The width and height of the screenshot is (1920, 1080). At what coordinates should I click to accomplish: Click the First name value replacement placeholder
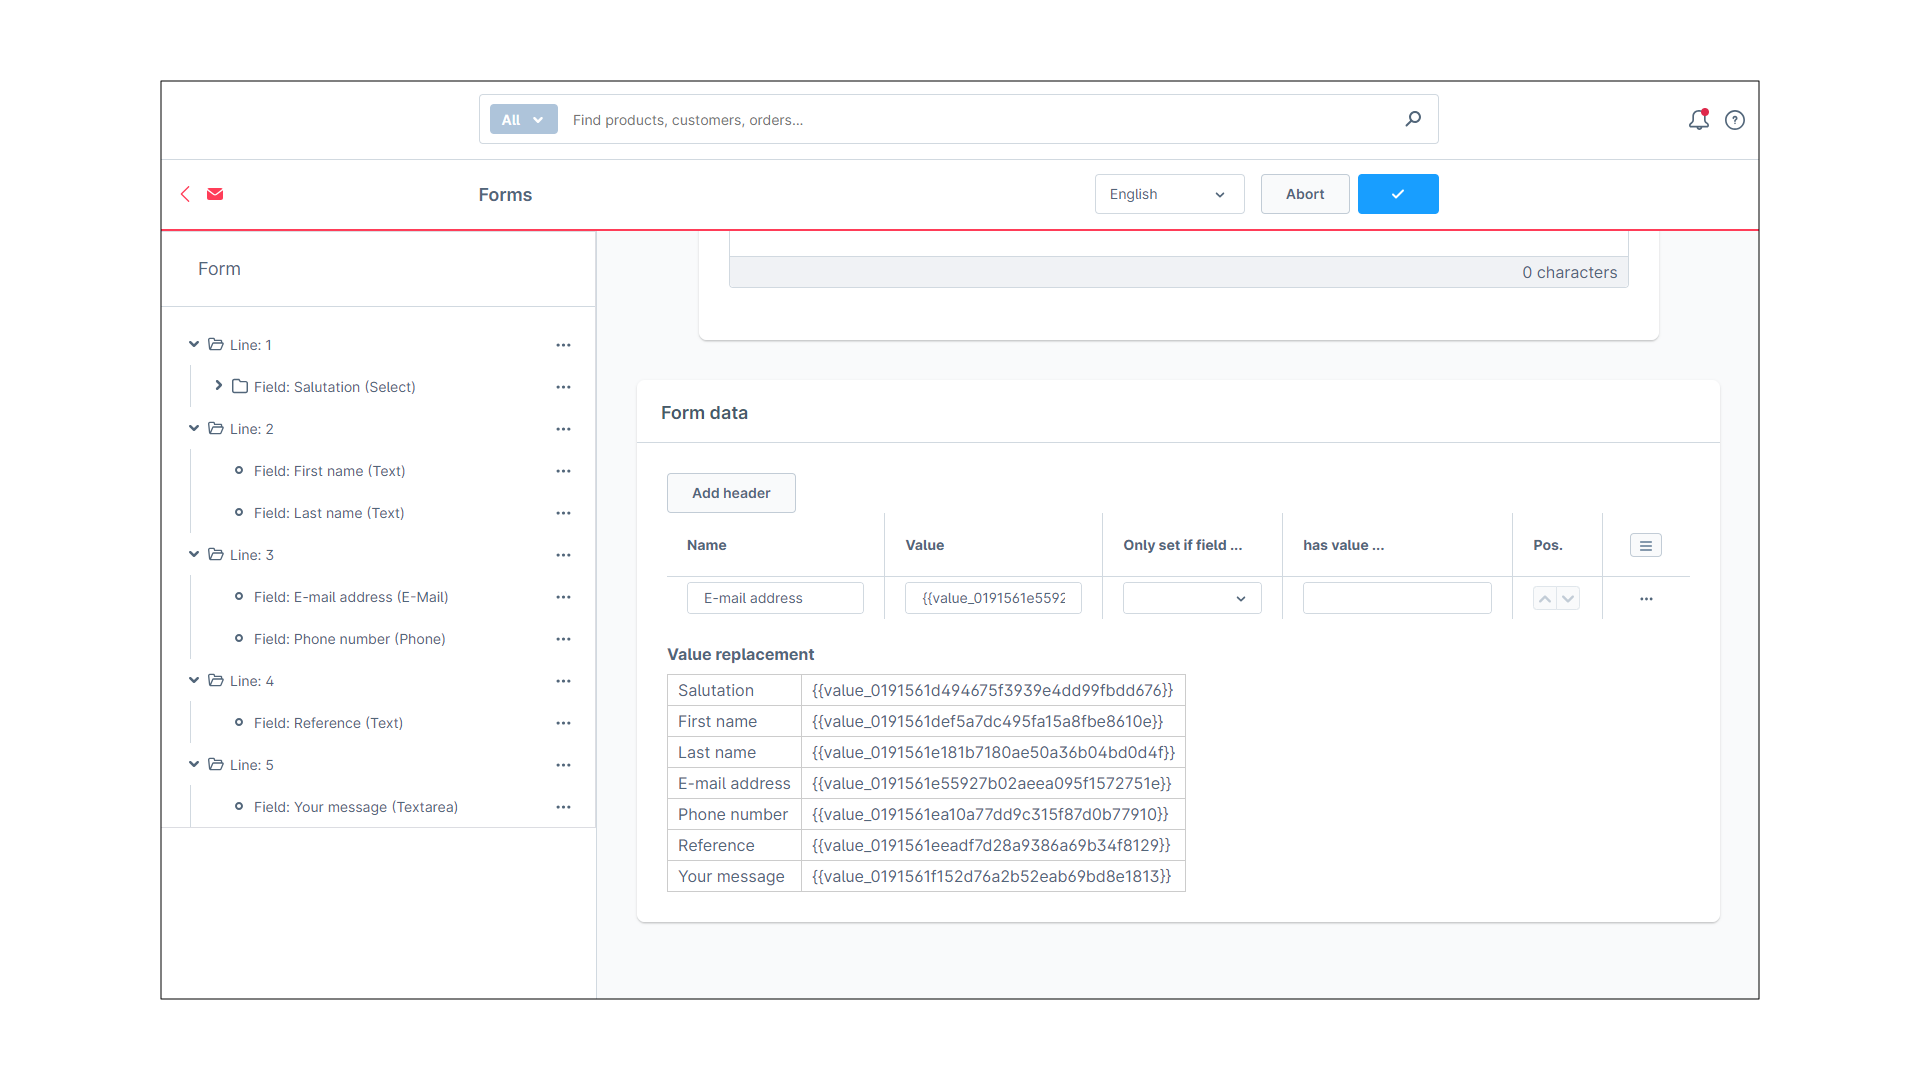coord(987,721)
